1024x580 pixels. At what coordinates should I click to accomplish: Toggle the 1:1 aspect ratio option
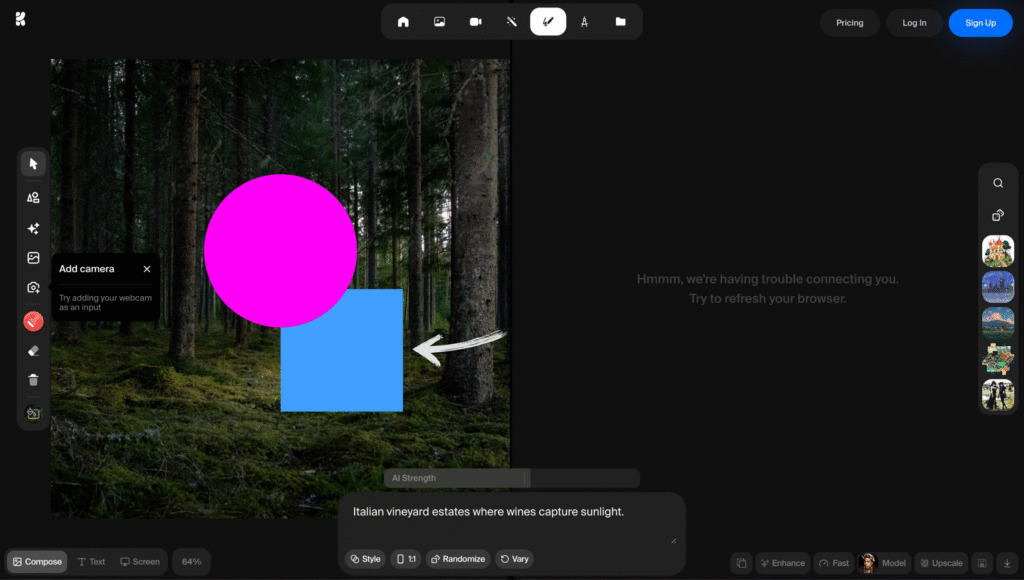click(406, 558)
